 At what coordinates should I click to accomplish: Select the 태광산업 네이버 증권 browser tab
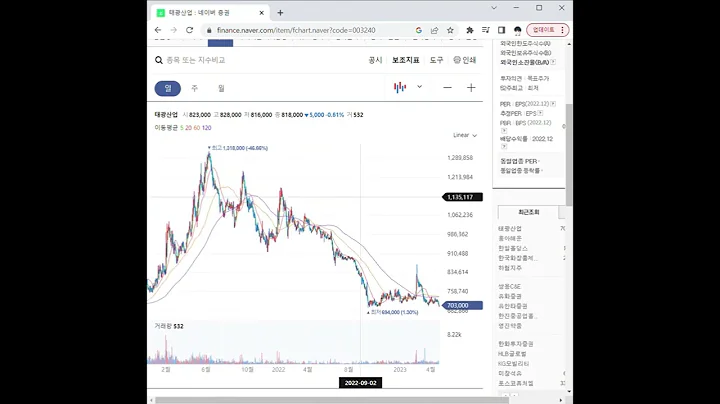(210, 13)
